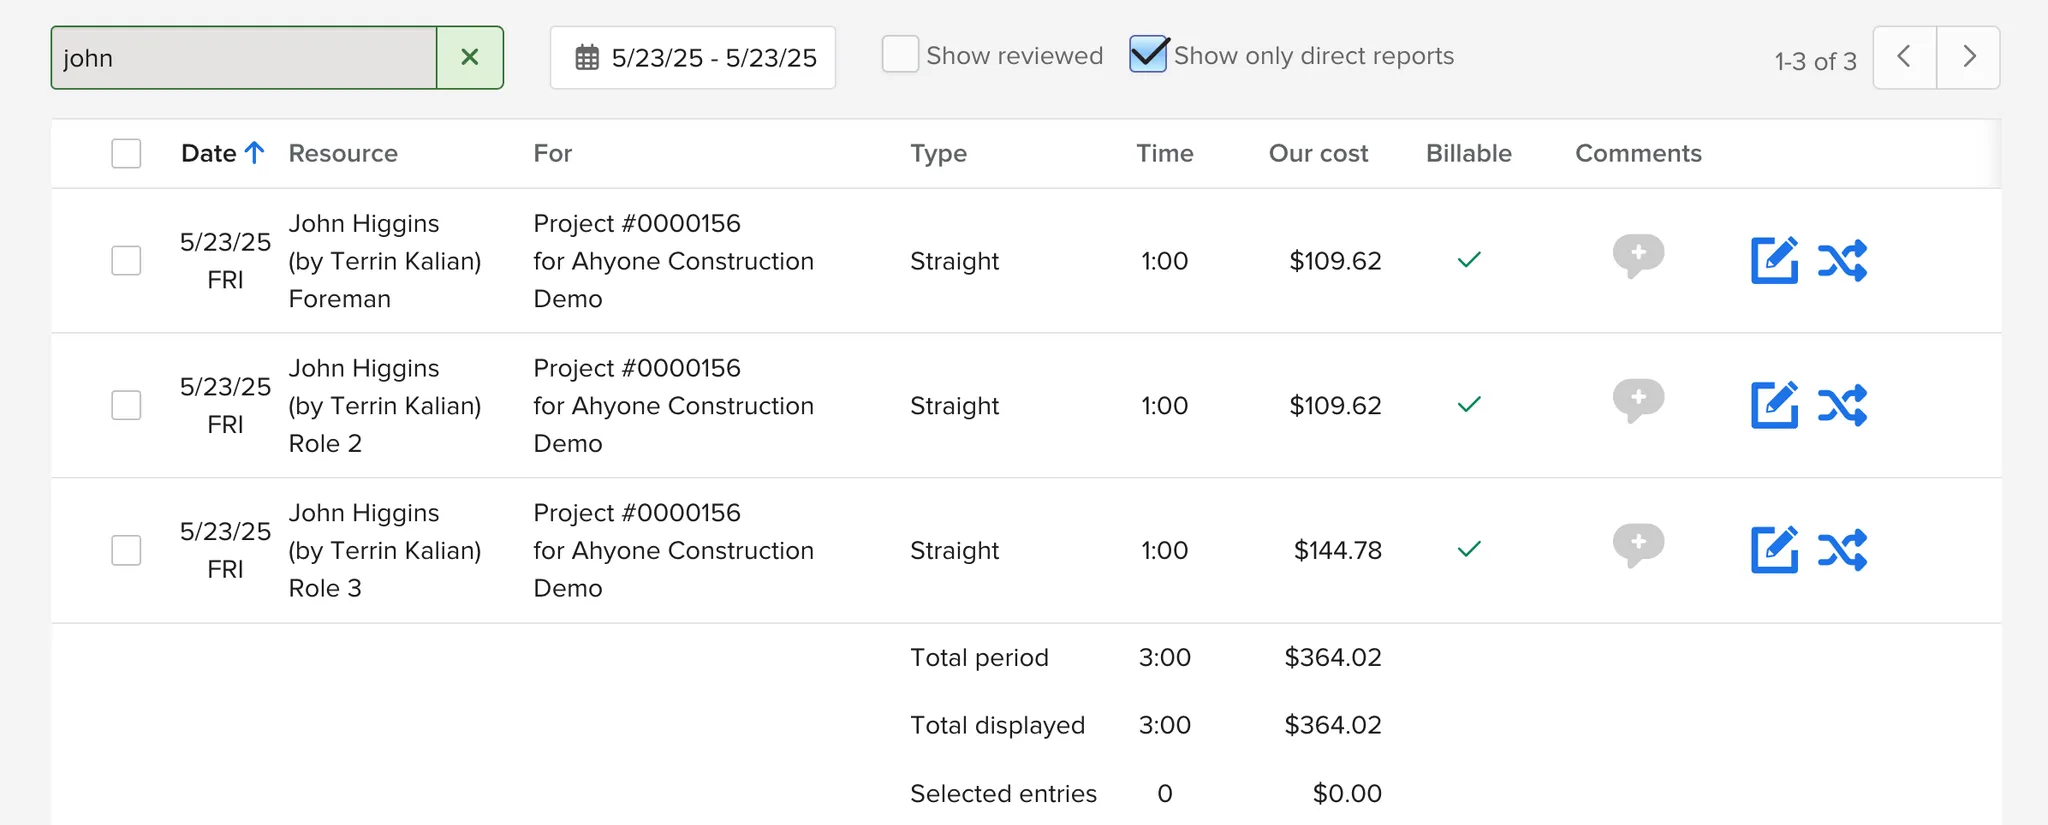
Task: Go to previous page of results
Action: 1904,58
